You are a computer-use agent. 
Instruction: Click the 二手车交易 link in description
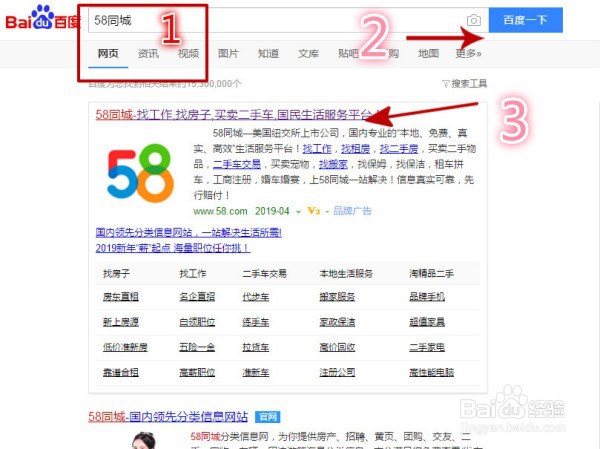237,164
